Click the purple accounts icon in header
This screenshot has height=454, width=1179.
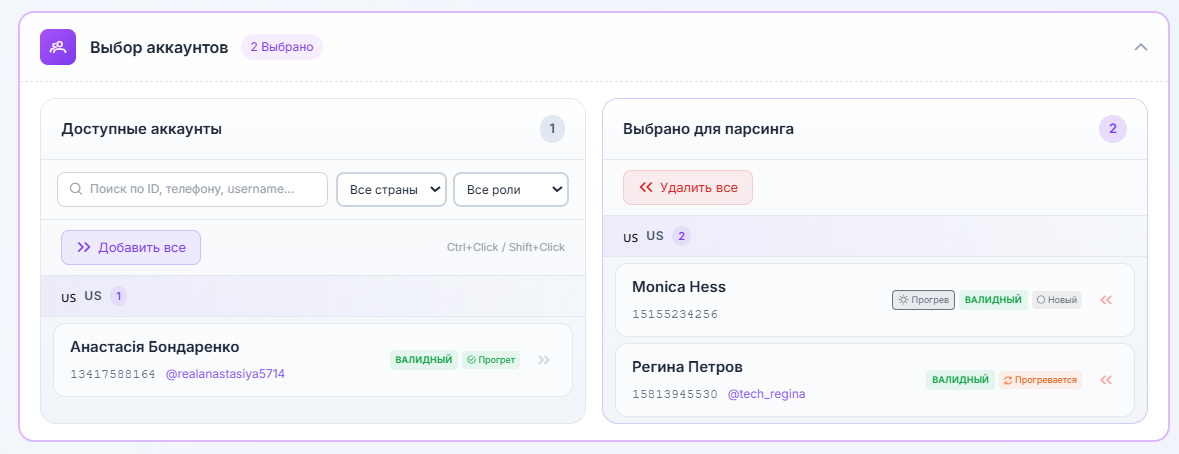click(58, 47)
